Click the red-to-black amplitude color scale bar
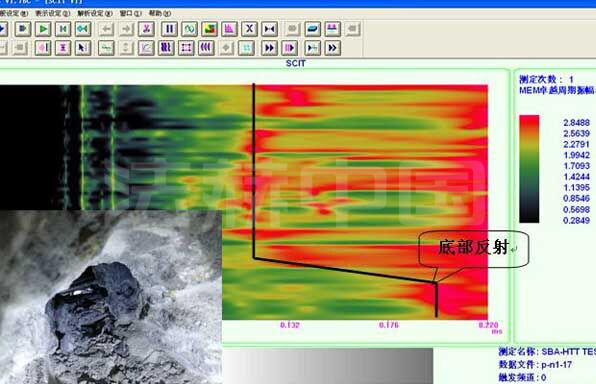 [529, 169]
